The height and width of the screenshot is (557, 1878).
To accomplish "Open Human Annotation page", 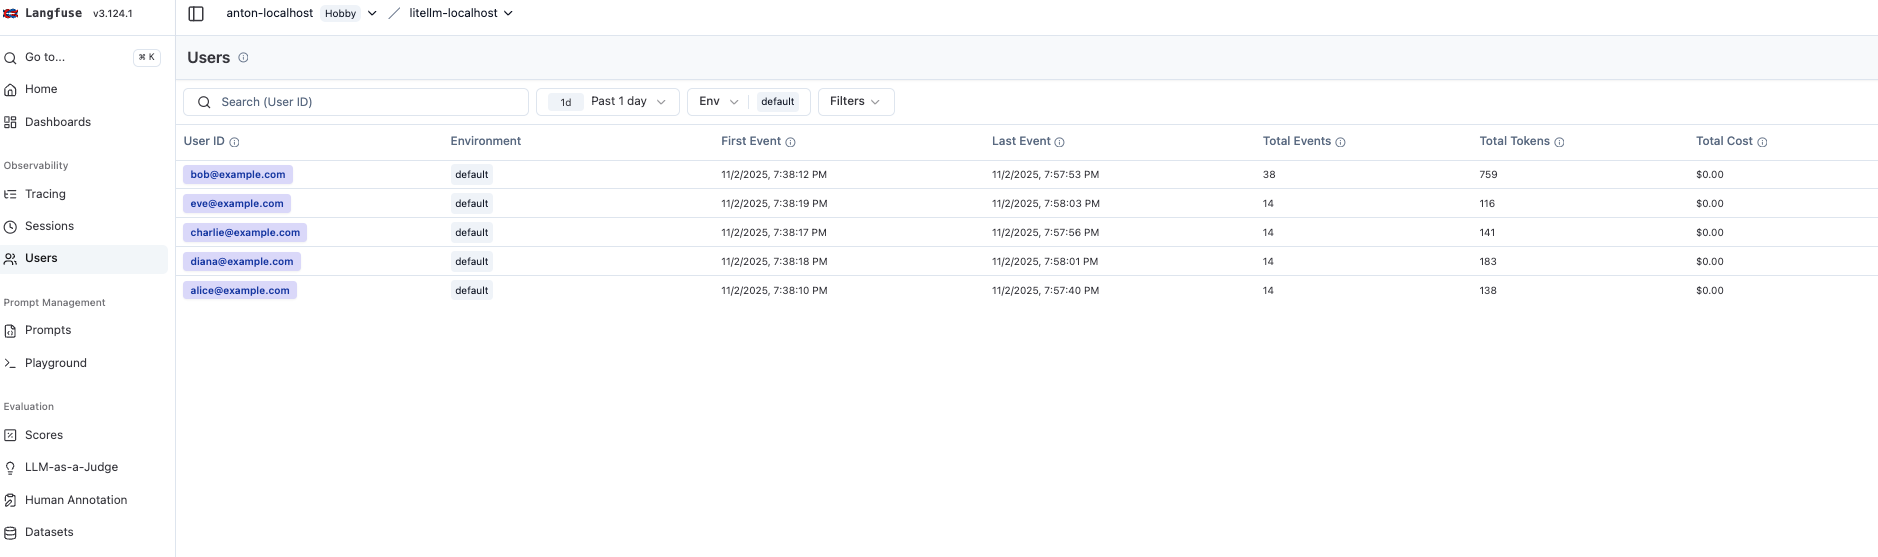I will (x=84, y=500).
